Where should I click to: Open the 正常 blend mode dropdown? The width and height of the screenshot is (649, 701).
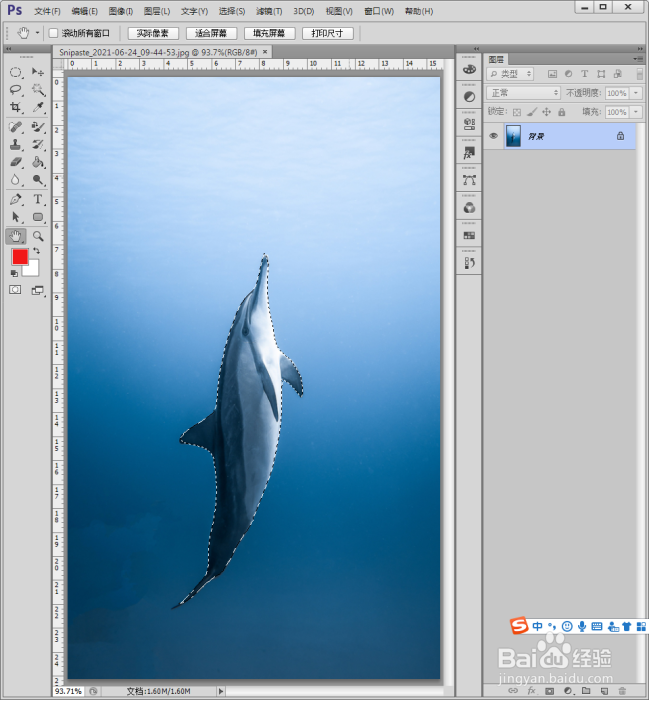click(x=523, y=93)
